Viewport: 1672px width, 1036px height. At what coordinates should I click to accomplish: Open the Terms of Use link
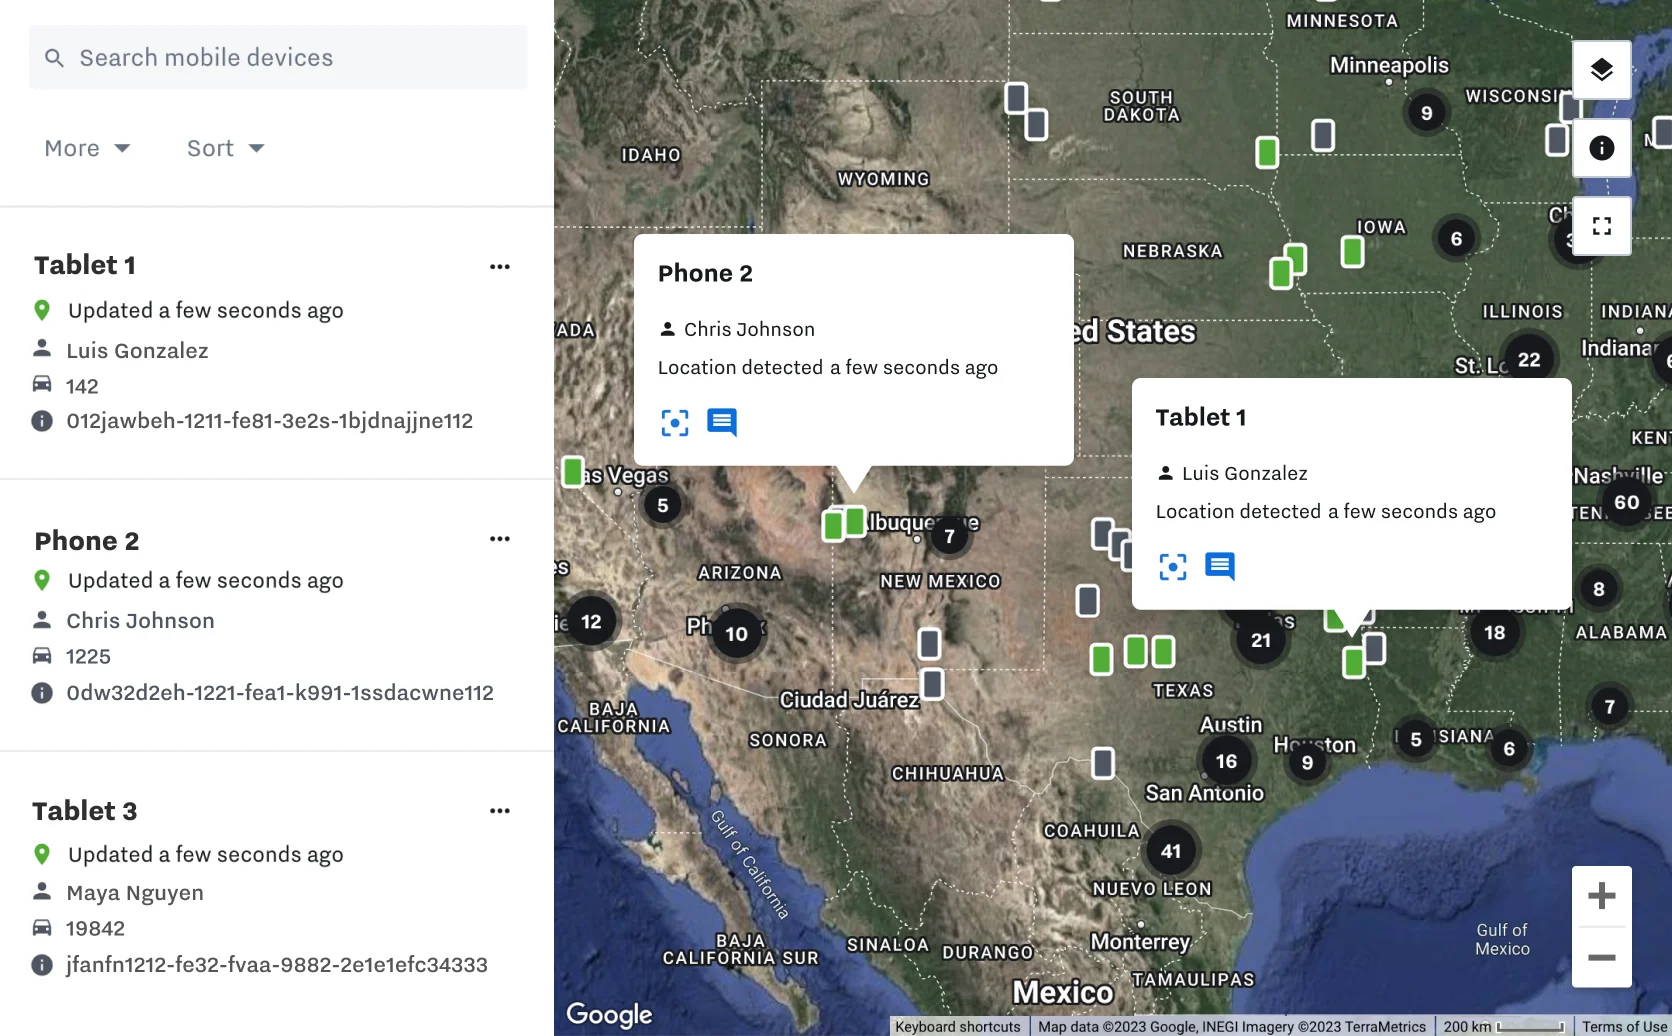1624,1026
